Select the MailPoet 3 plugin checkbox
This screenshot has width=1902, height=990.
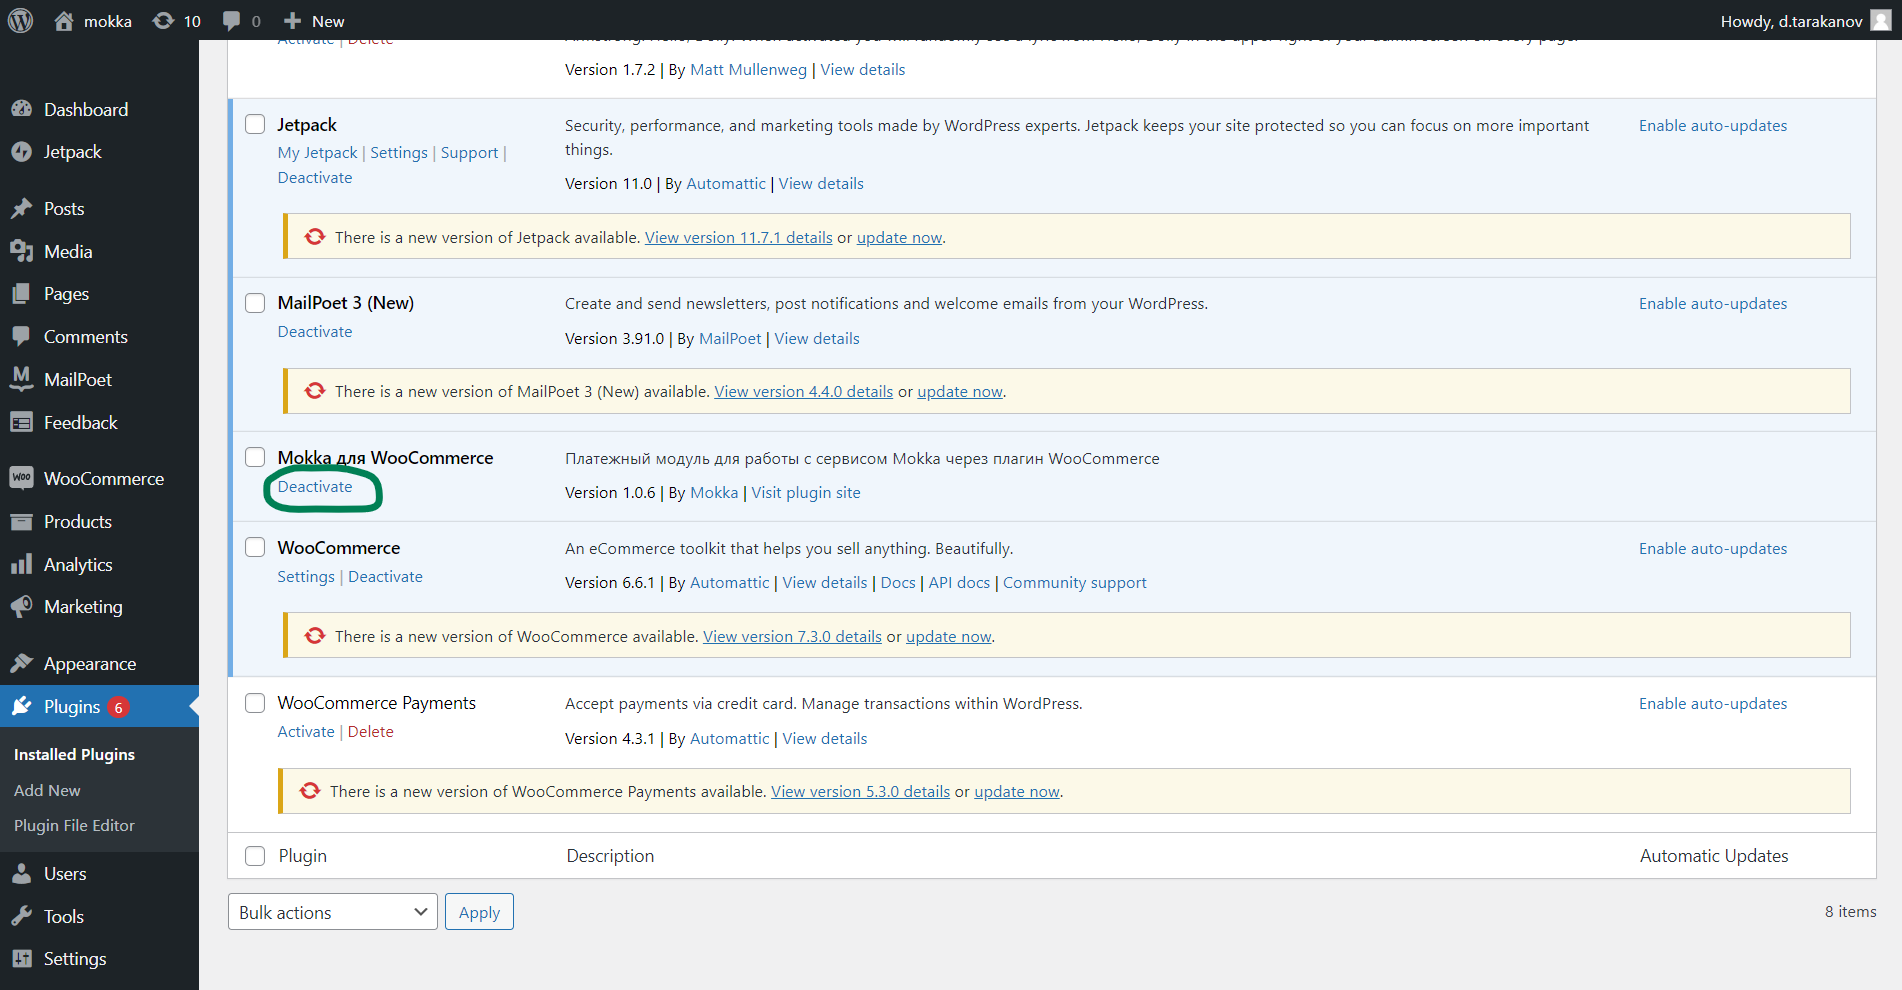(x=255, y=303)
